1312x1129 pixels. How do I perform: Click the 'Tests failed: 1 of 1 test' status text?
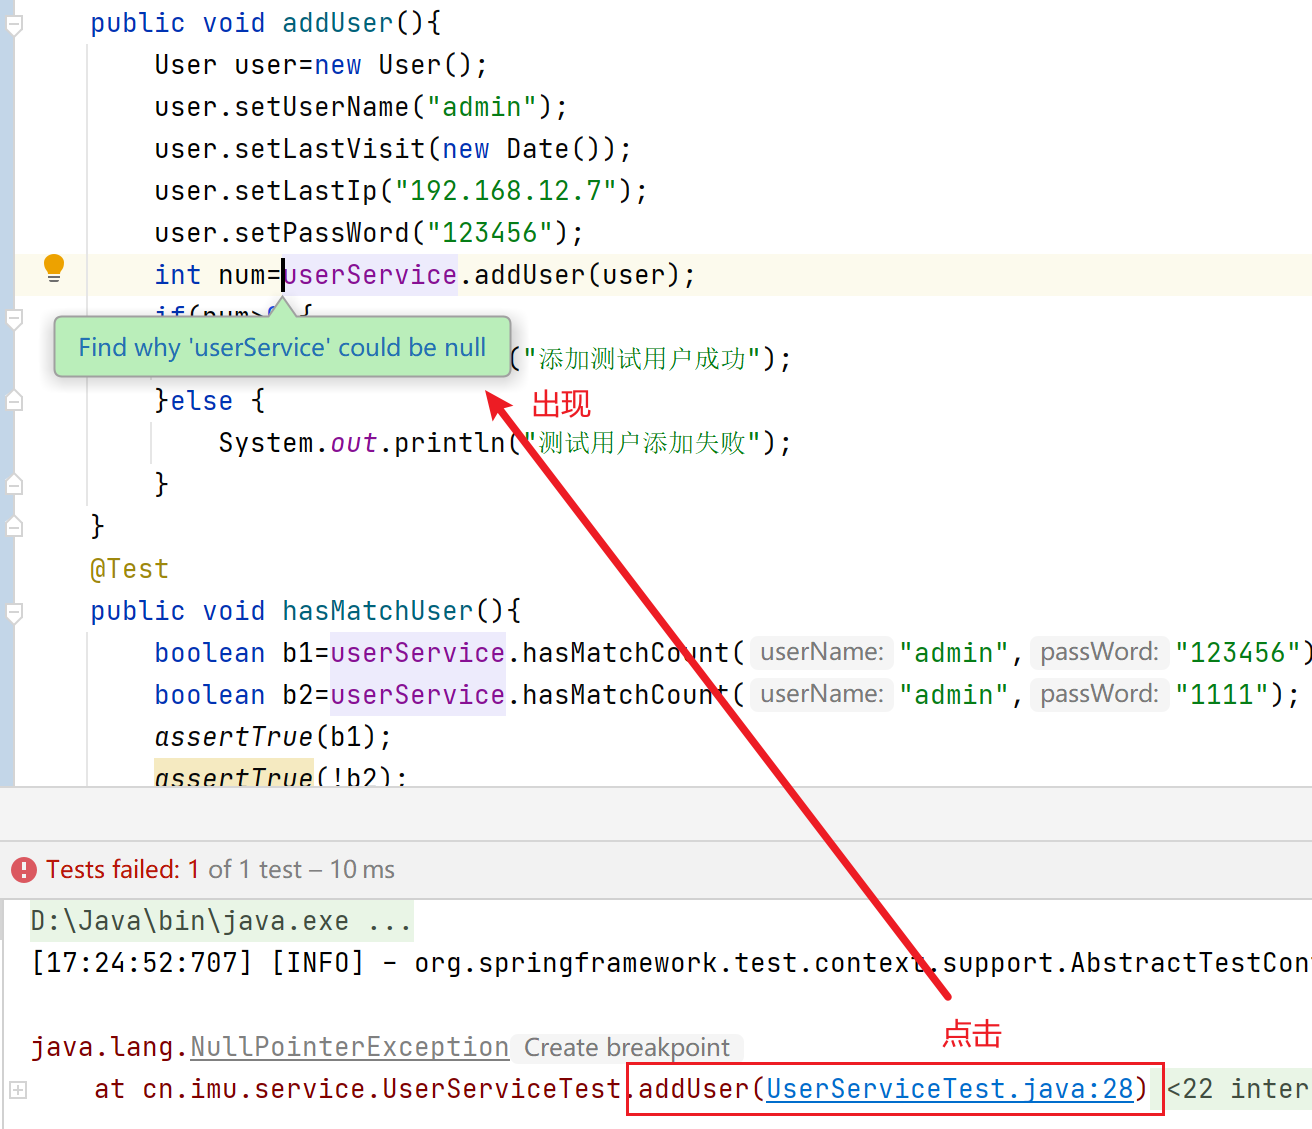[x=220, y=870]
